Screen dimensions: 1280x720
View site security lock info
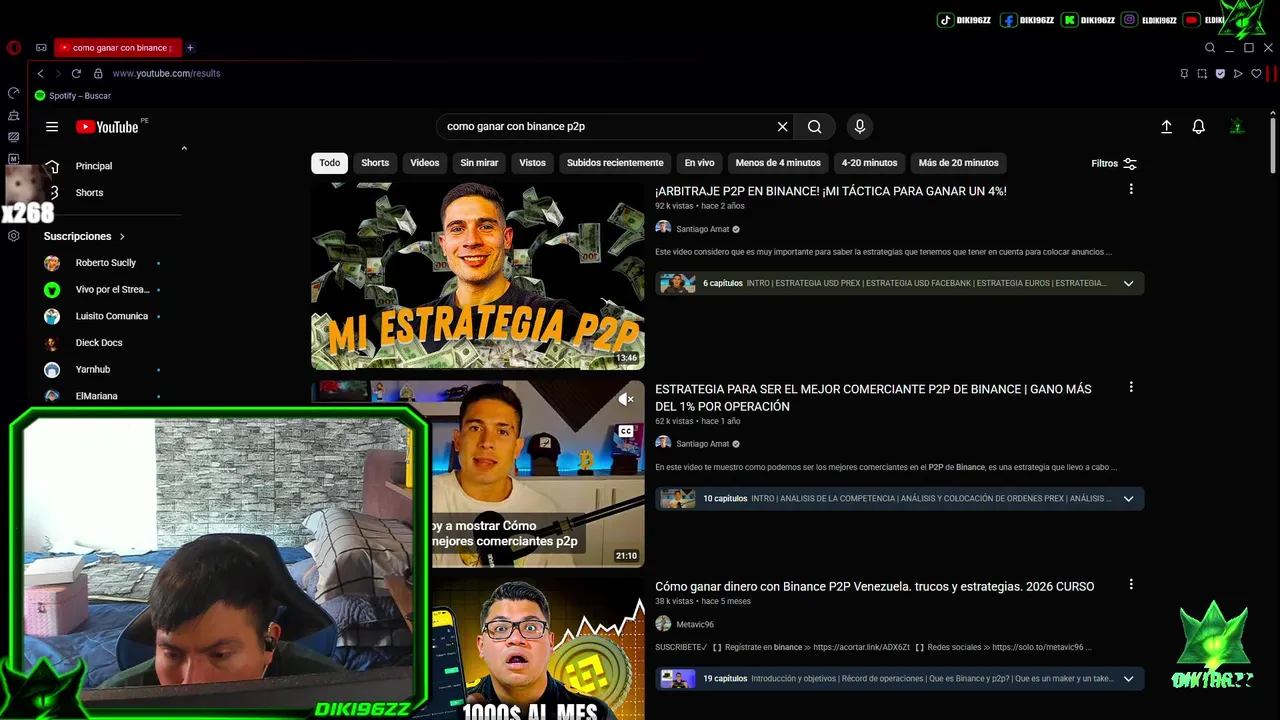pos(98,73)
